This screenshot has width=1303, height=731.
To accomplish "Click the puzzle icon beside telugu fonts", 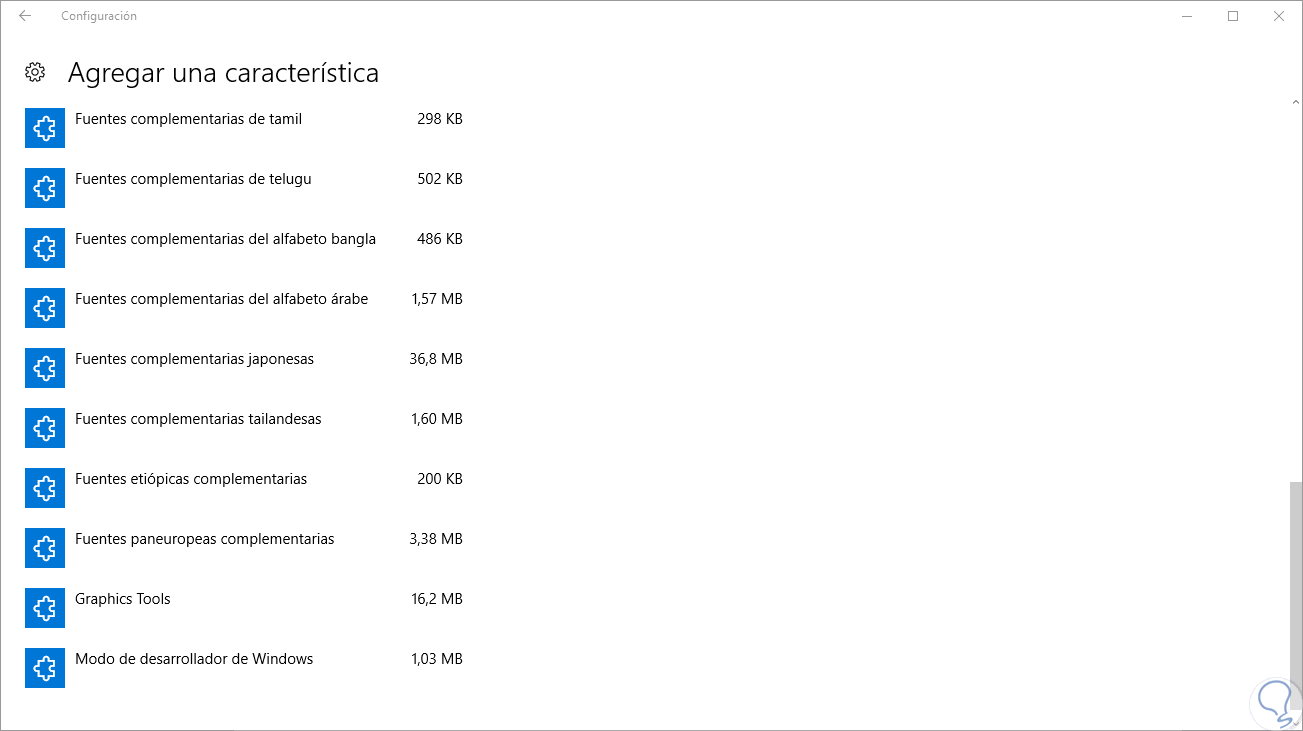I will tap(45, 189).
